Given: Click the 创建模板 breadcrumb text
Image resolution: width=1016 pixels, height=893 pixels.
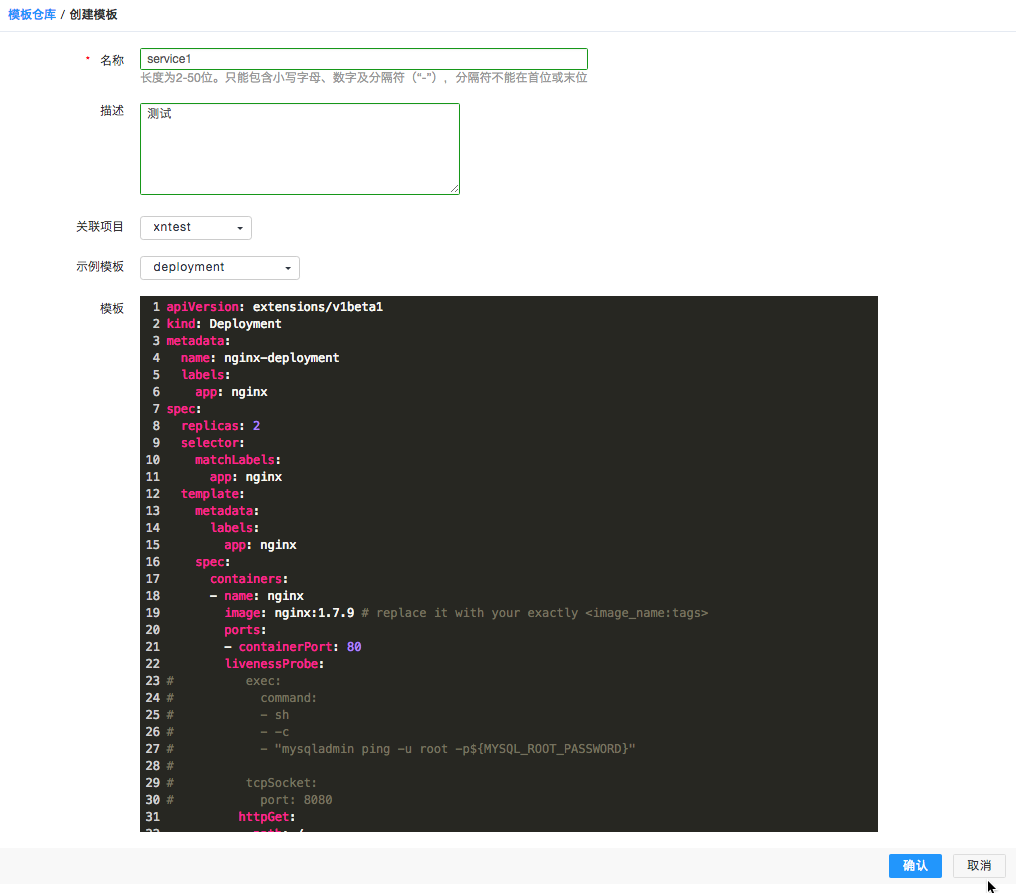Looking at the screenshot, I should 91,14.
